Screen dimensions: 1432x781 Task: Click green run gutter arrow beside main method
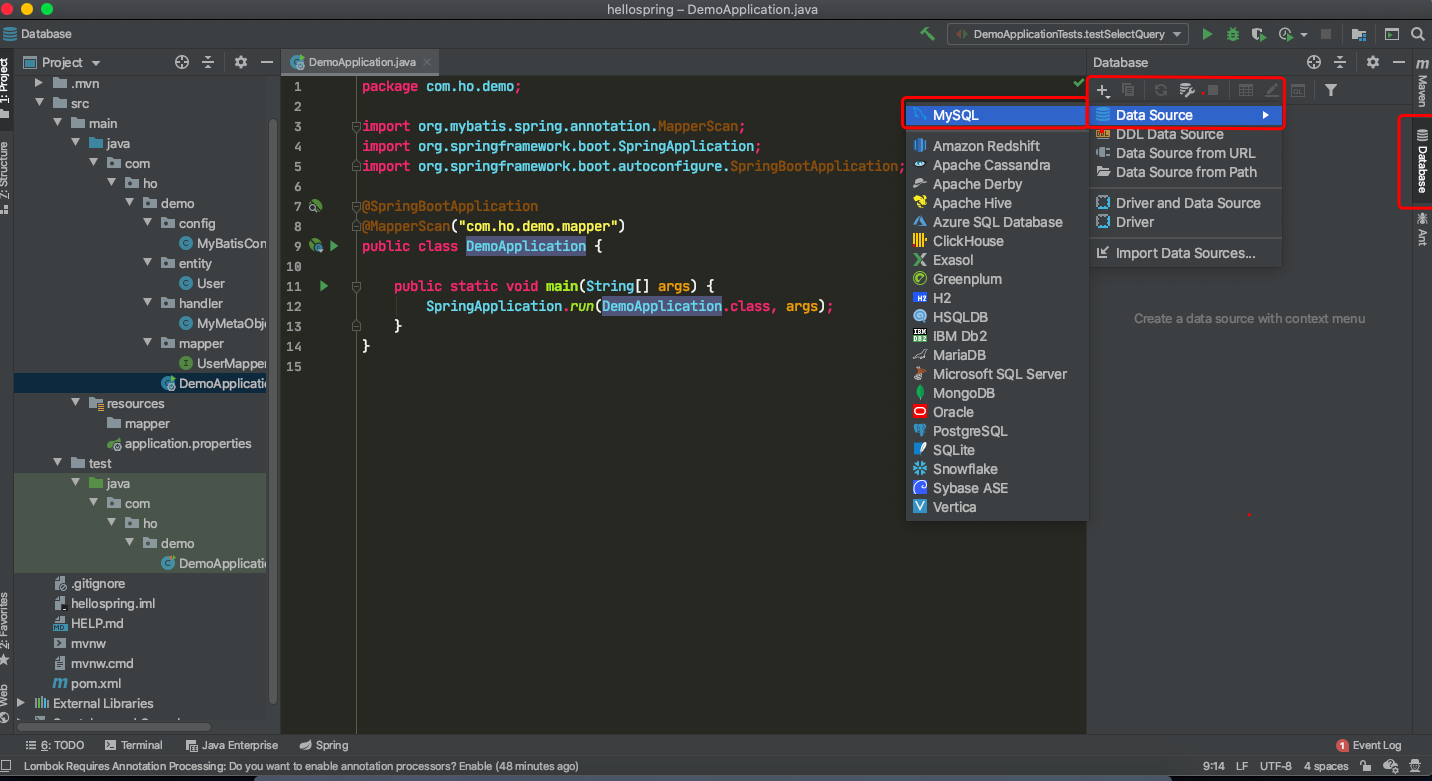pos(323,286)
